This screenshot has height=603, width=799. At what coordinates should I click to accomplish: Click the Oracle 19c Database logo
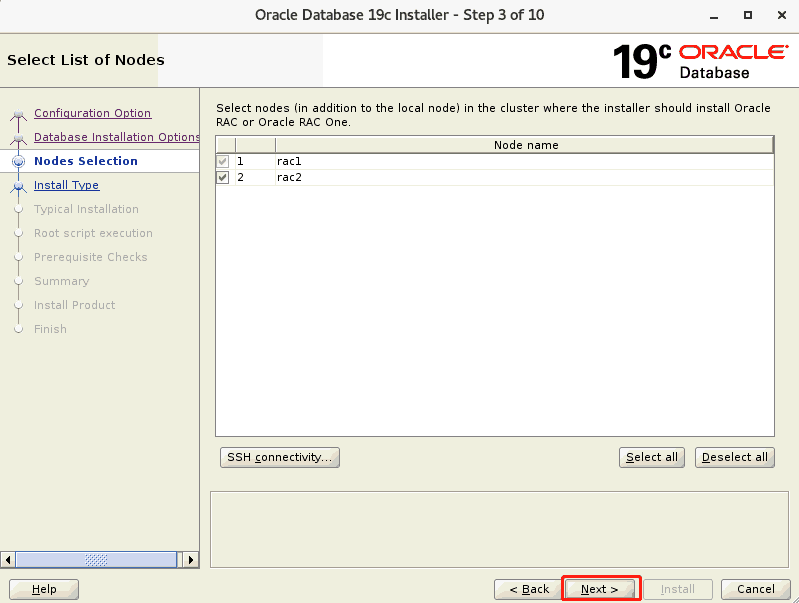tap(700, 61)
